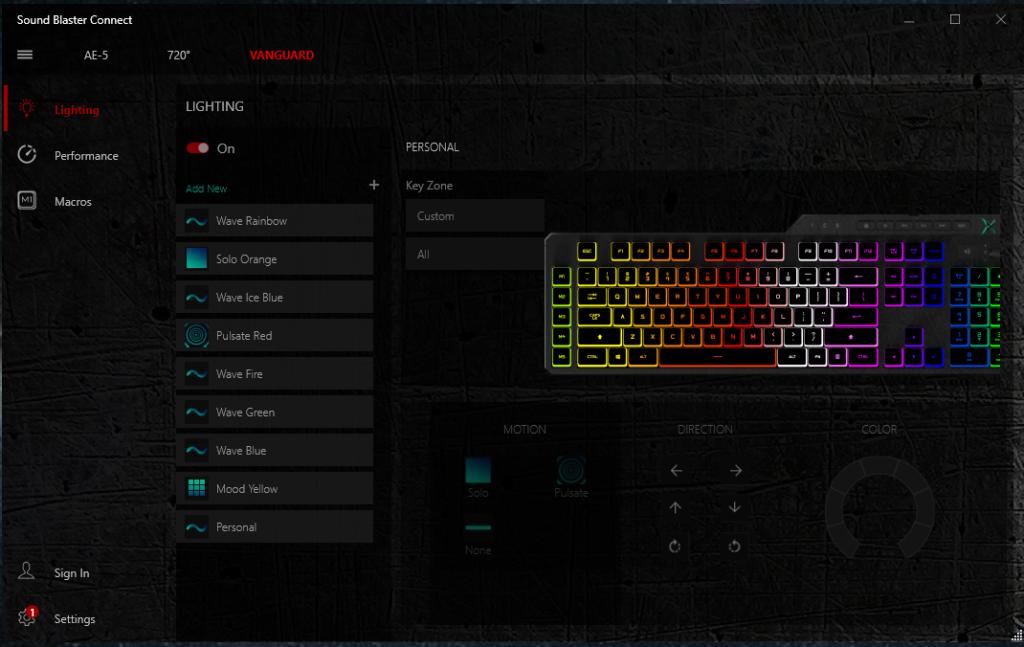Click the plus icon beside Add New

tap(374, 185)
